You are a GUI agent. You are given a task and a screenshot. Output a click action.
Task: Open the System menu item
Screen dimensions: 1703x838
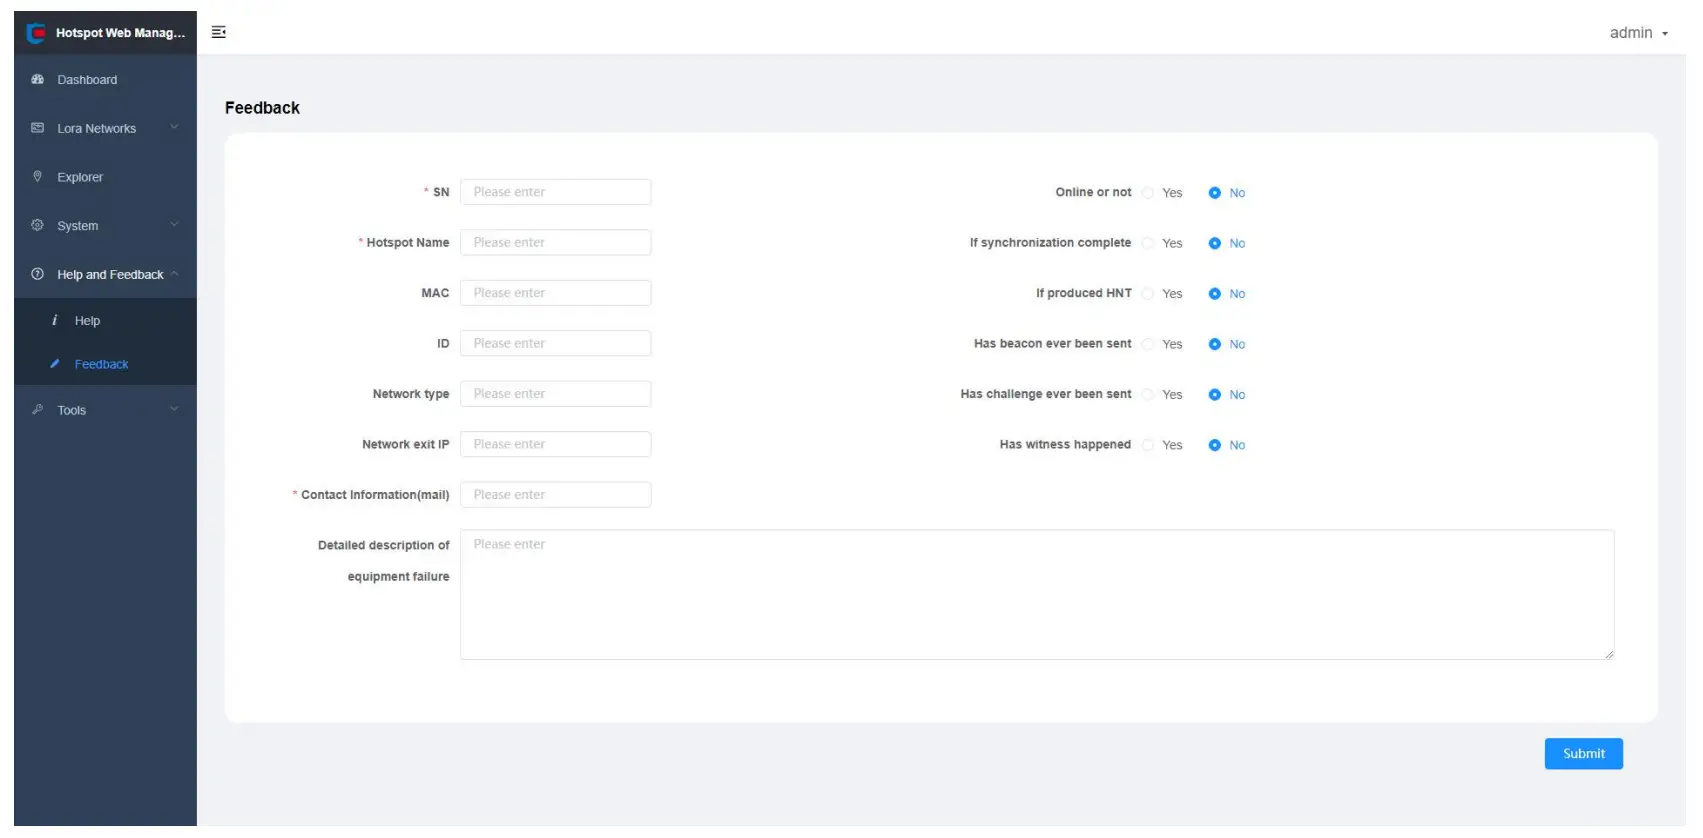tap(105, 225)
